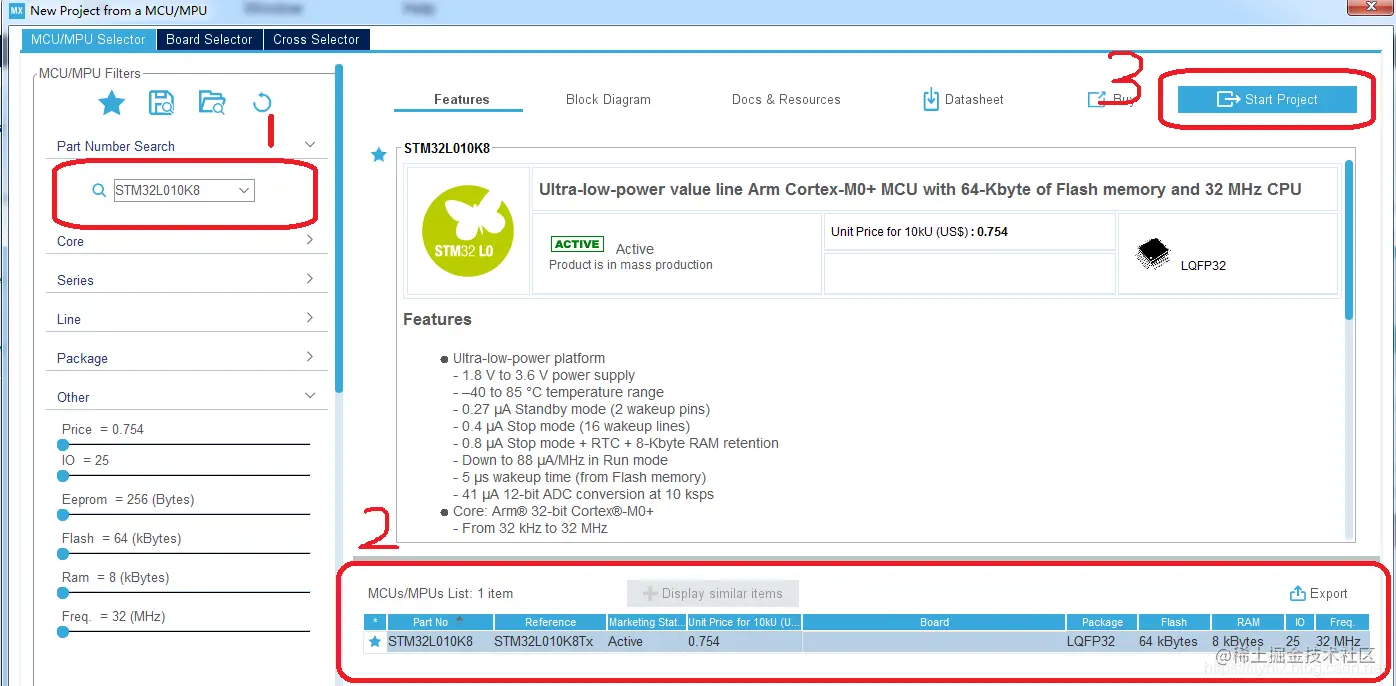Click the search magnifier in Part Number Search
Screen dimensions: 1396x686
pos(98,190)
